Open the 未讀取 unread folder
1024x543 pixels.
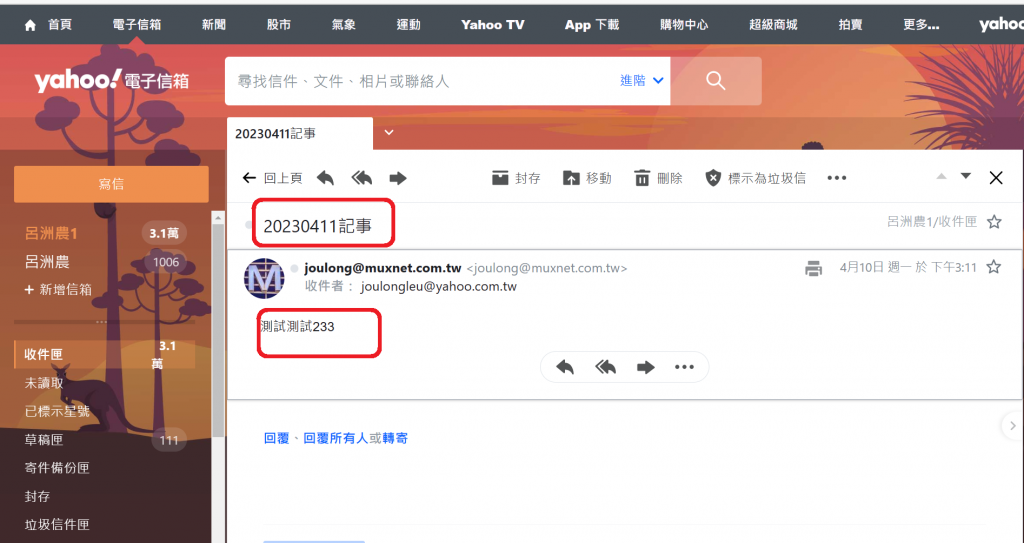pyautogui.click(x=44, y=383)
